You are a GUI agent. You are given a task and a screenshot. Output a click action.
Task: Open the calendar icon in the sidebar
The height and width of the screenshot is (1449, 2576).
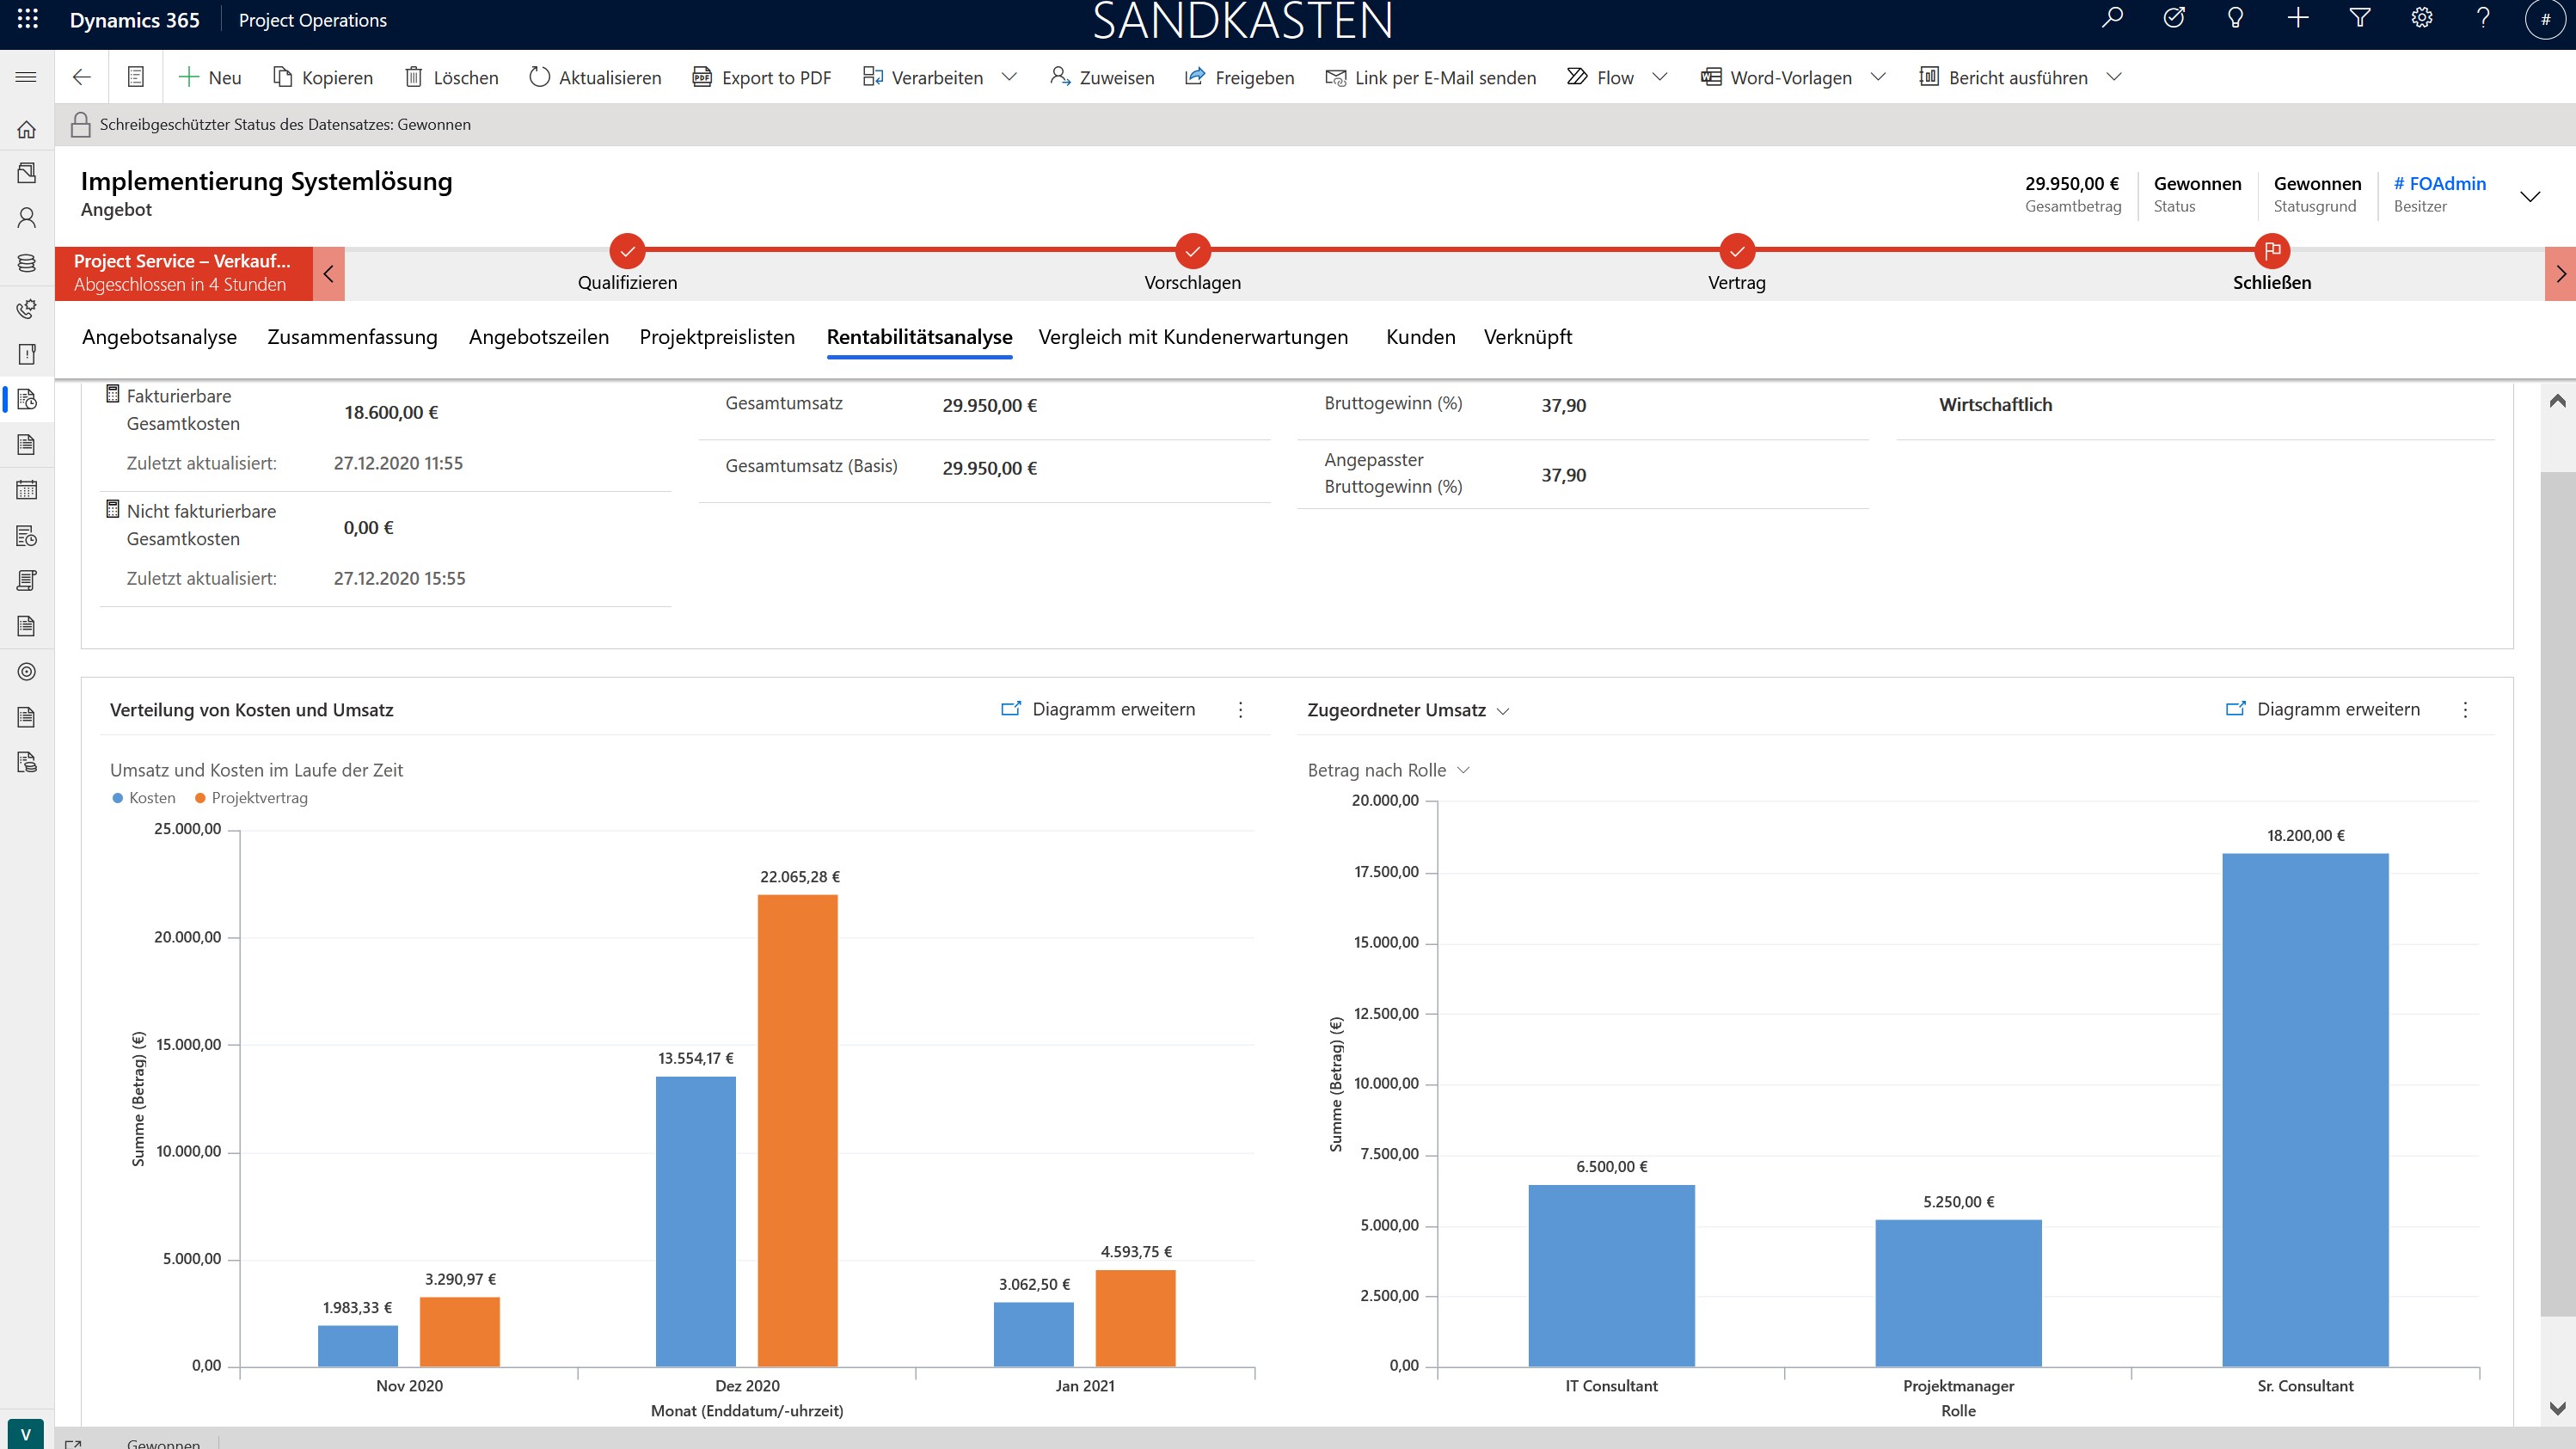pyautogui.click(x=27, y=490)
